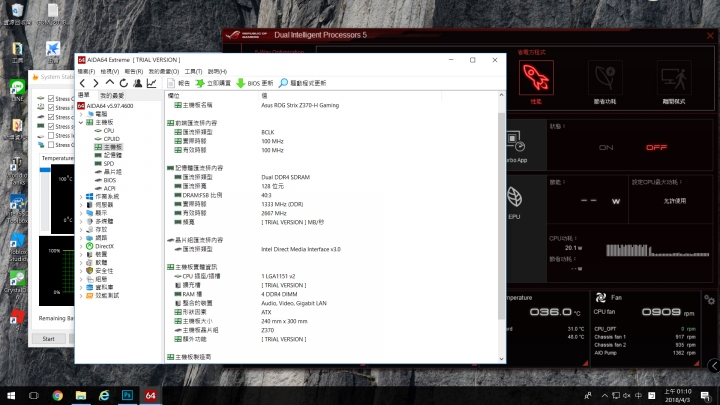
Task: Click the Temperature tab in System Stability
Action: (58, 158)
